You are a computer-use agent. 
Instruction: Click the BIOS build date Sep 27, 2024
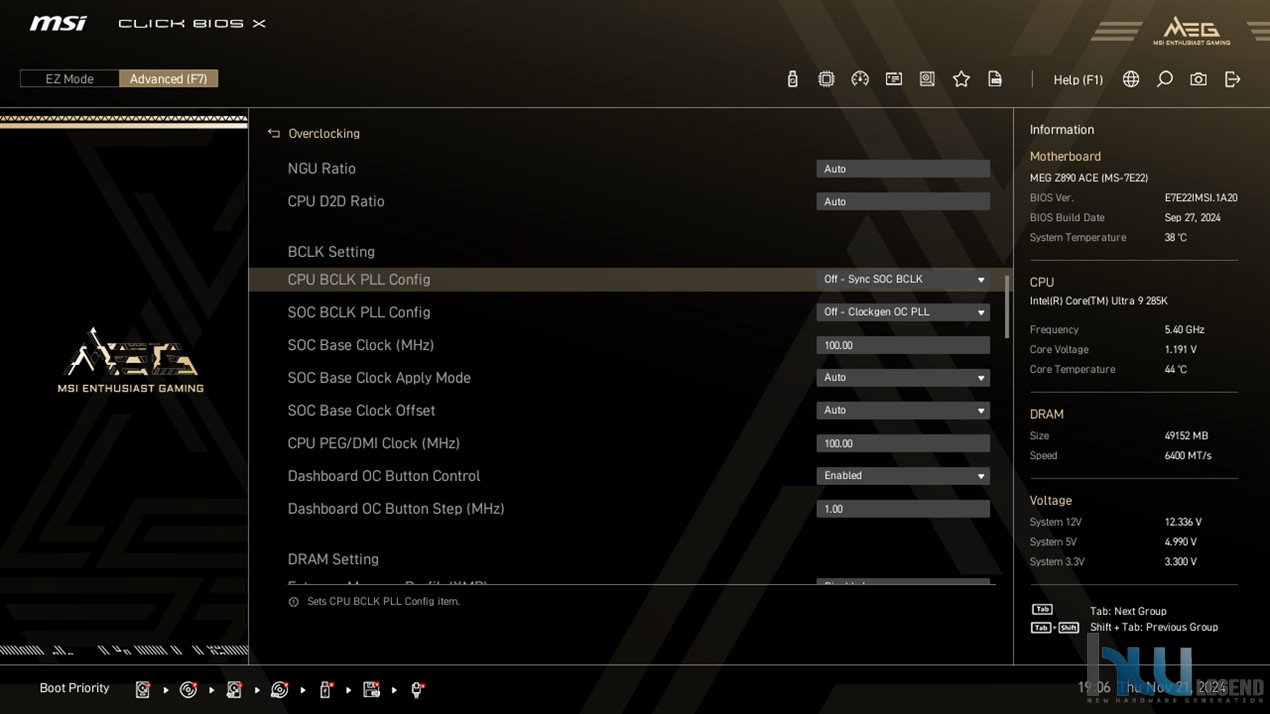tap(1193, 218)
